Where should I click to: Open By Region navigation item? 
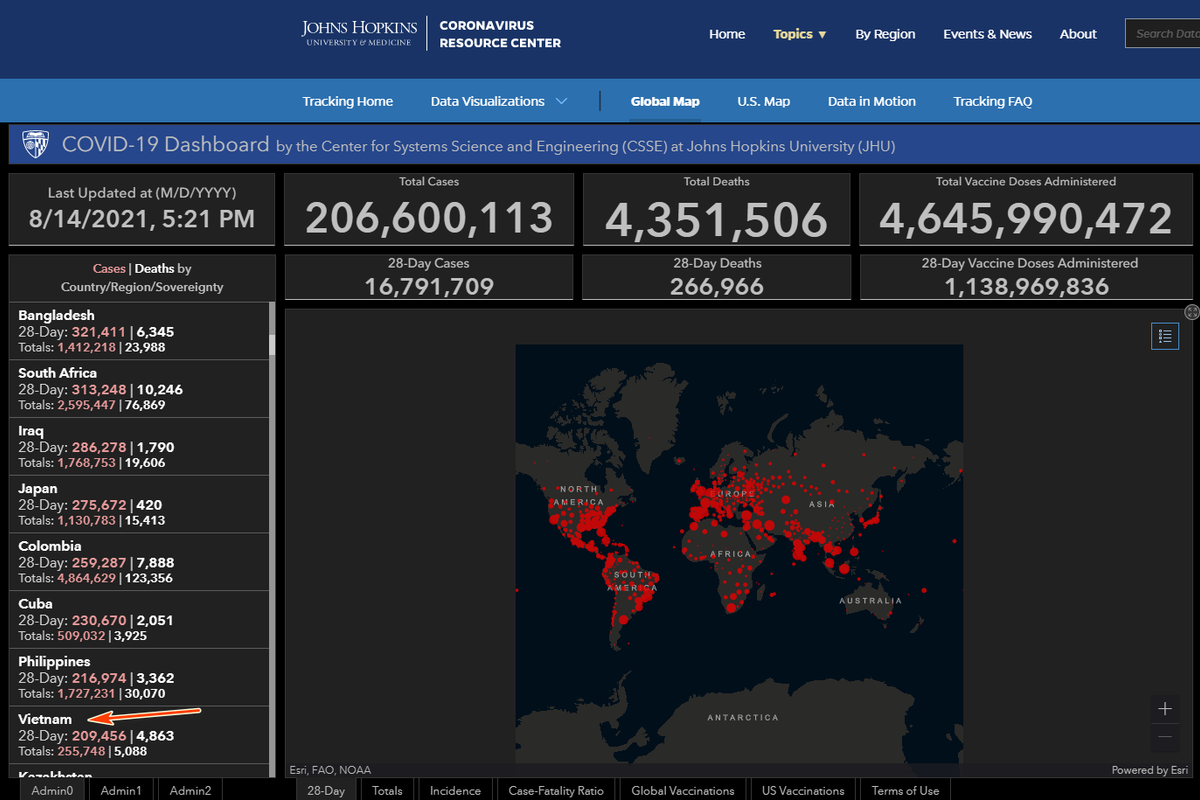point(885,34)
